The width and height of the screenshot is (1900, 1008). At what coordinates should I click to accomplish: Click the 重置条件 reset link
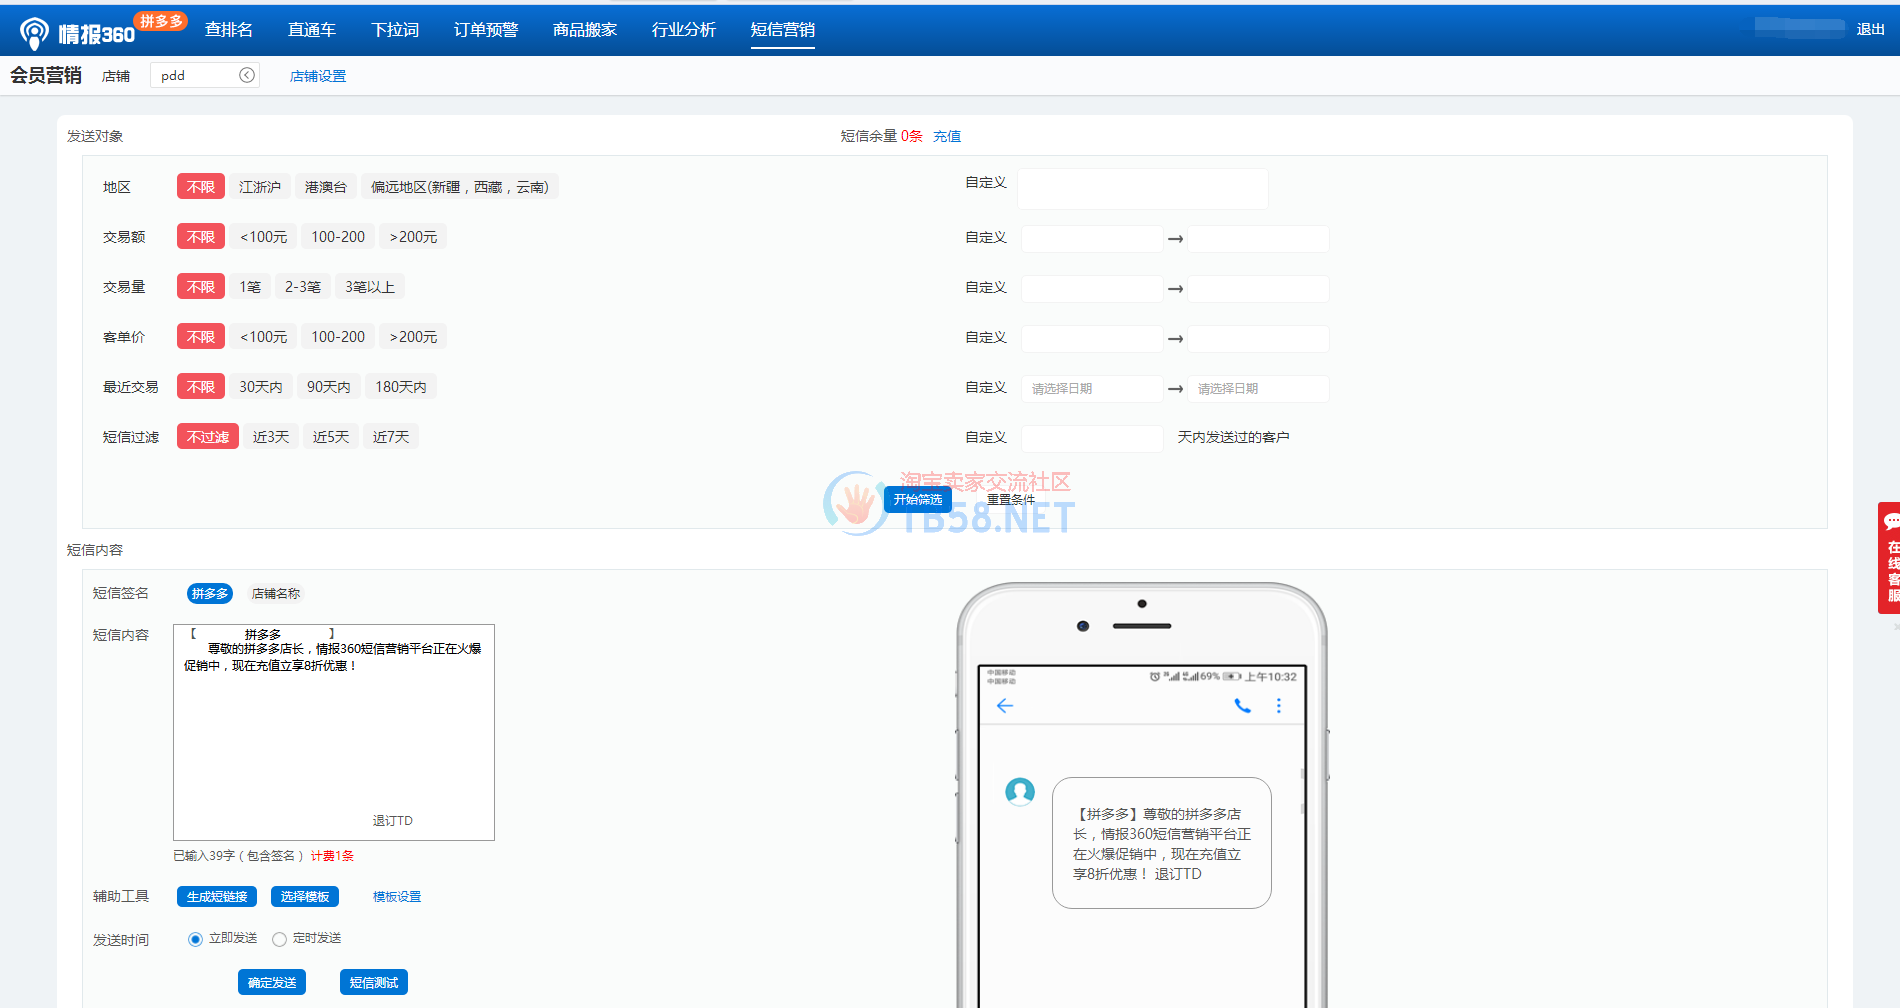pos(1011,499)
